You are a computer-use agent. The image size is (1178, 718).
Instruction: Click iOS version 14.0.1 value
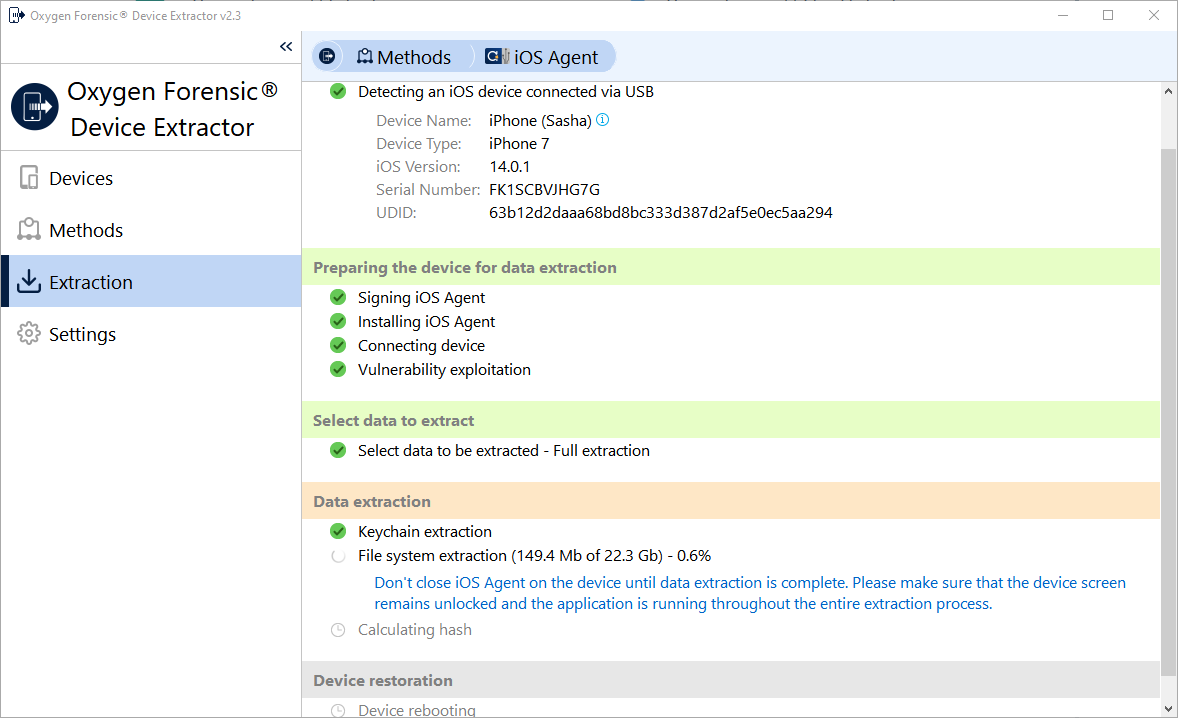point(509,167)
